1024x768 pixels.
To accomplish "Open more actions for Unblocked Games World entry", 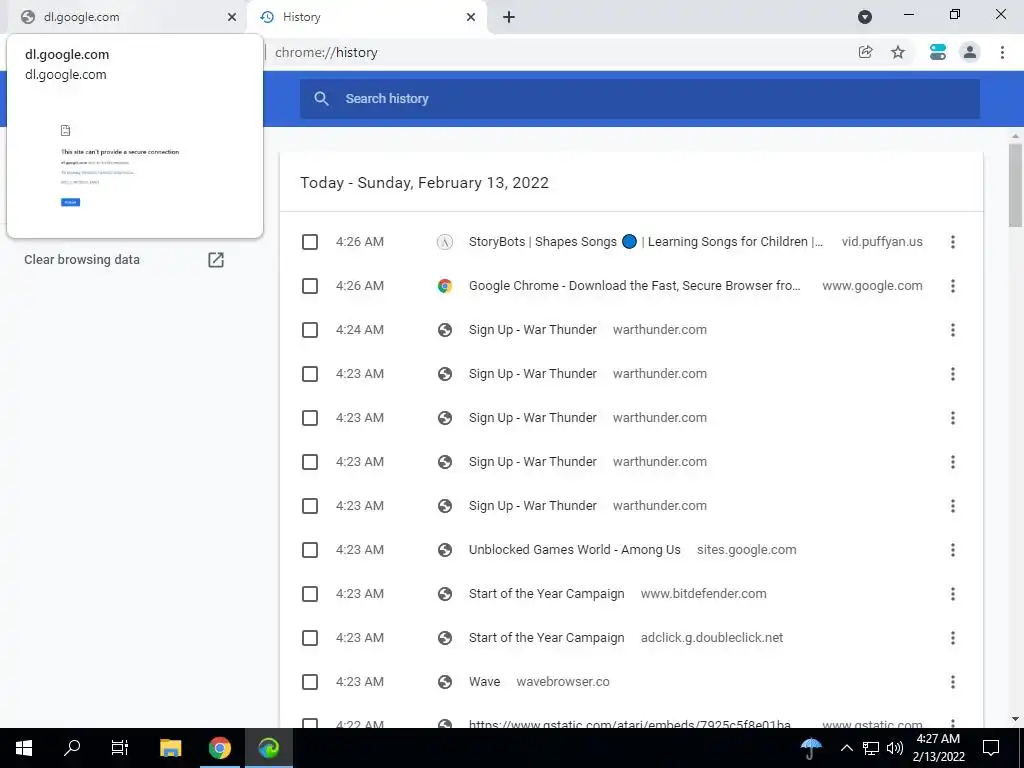I will [953, 550].
